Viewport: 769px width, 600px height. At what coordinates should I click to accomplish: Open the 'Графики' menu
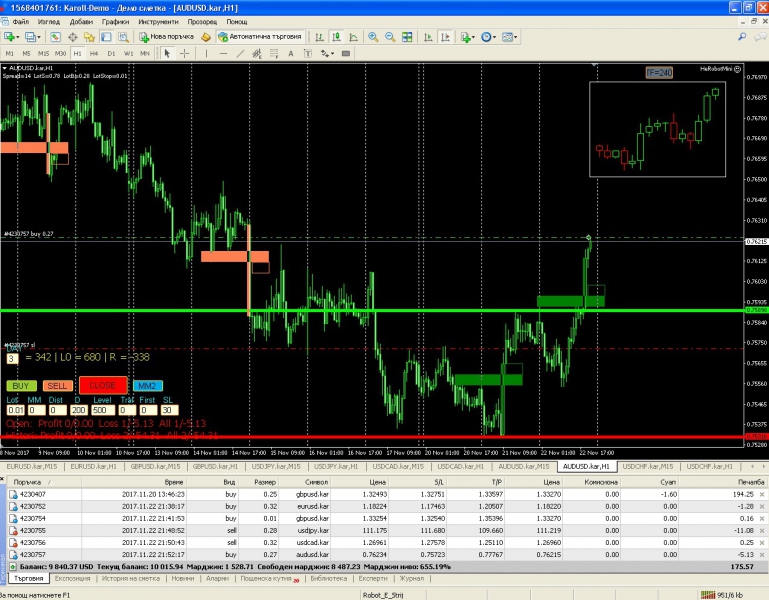115,22
